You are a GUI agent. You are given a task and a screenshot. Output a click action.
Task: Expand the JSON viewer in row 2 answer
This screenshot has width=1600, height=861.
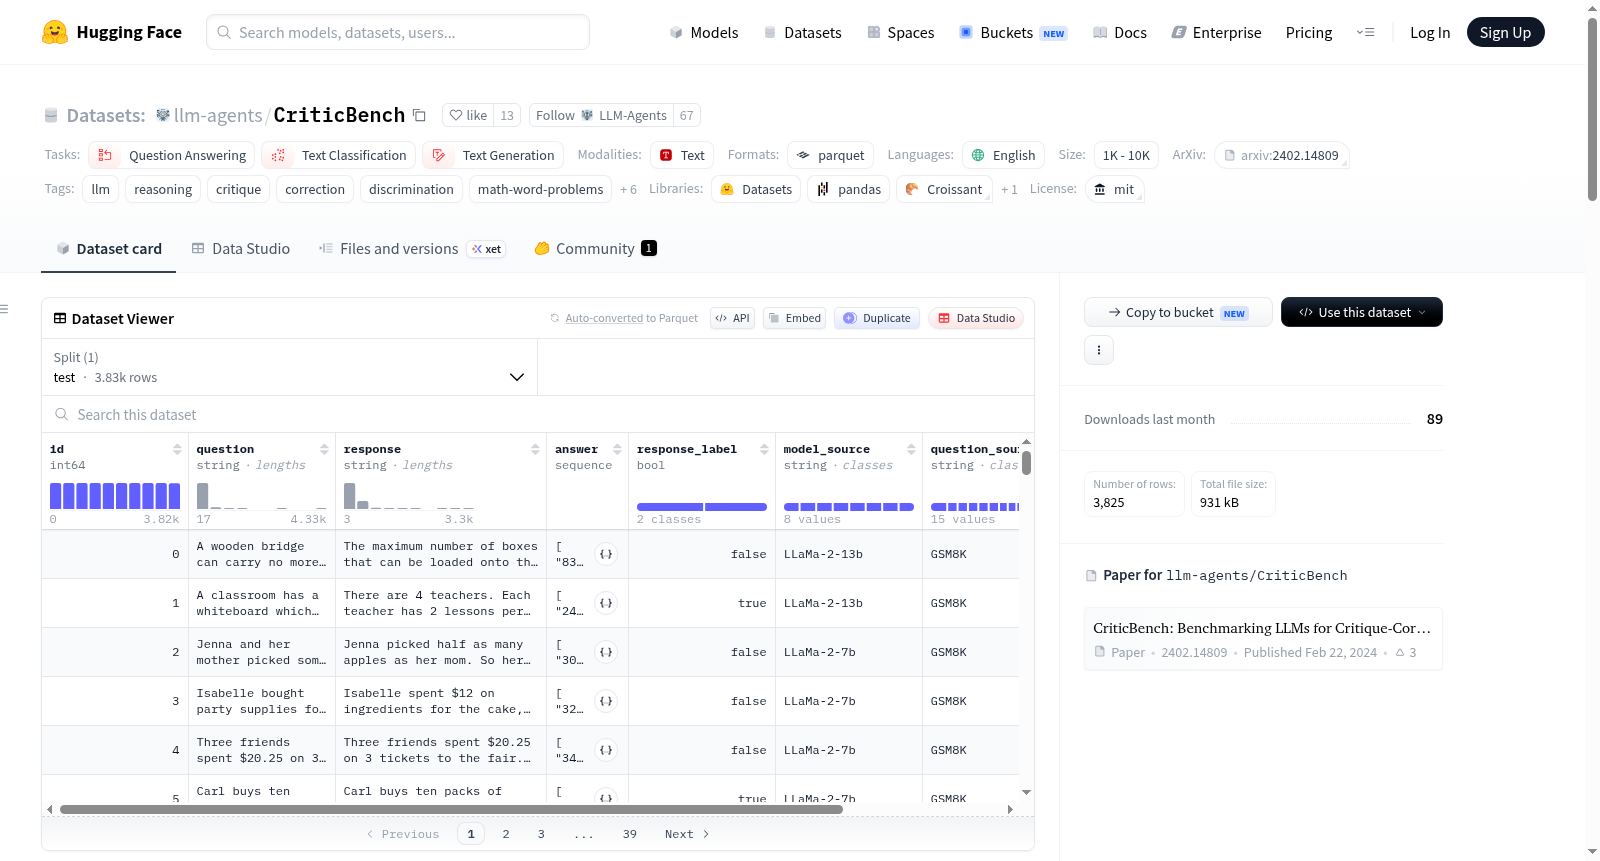pyautogui.click(x=606, y=652)
